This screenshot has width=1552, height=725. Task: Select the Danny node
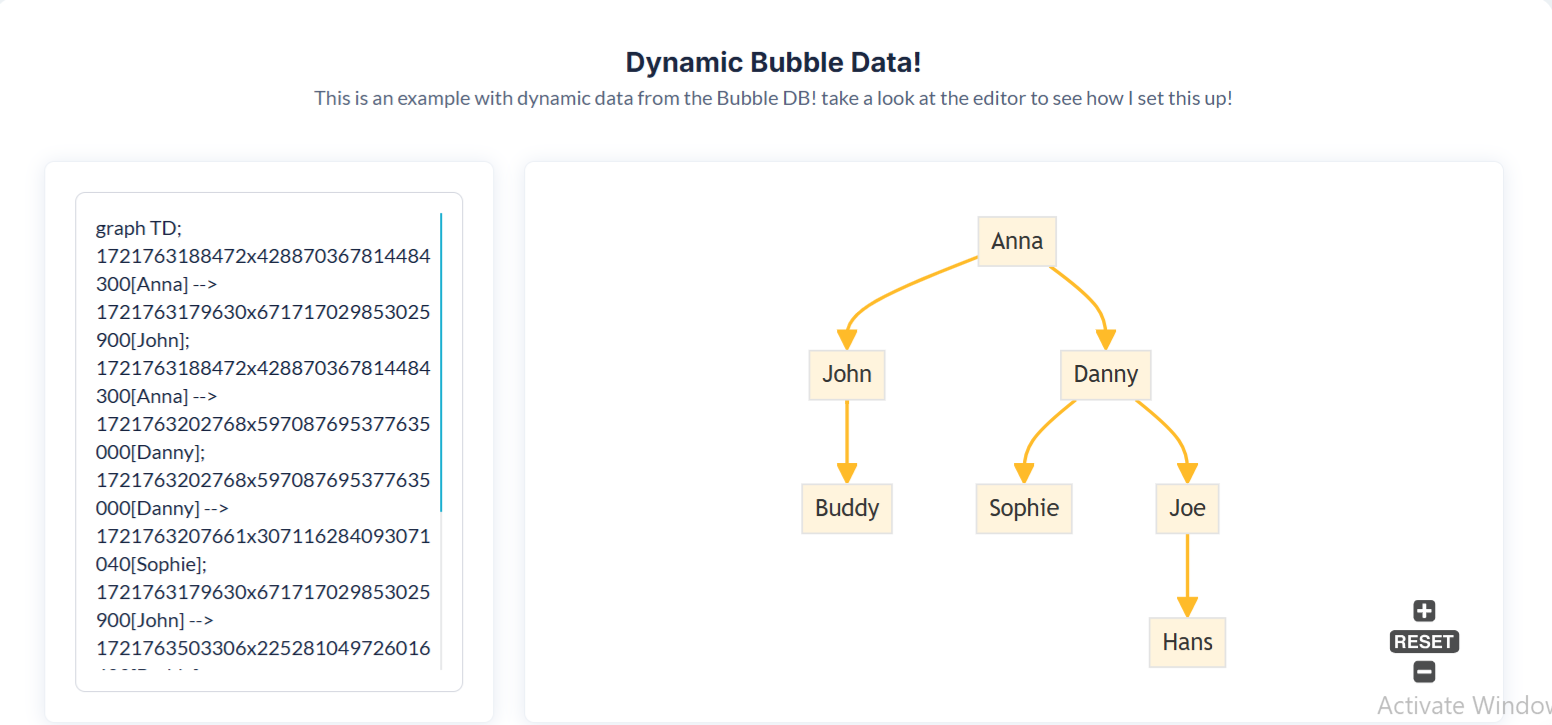[1105, 375]
